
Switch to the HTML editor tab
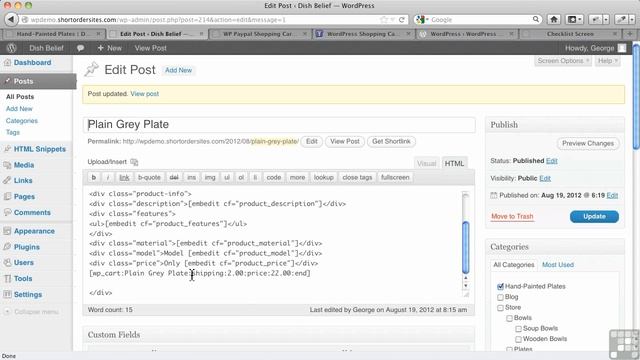point(454,163)
